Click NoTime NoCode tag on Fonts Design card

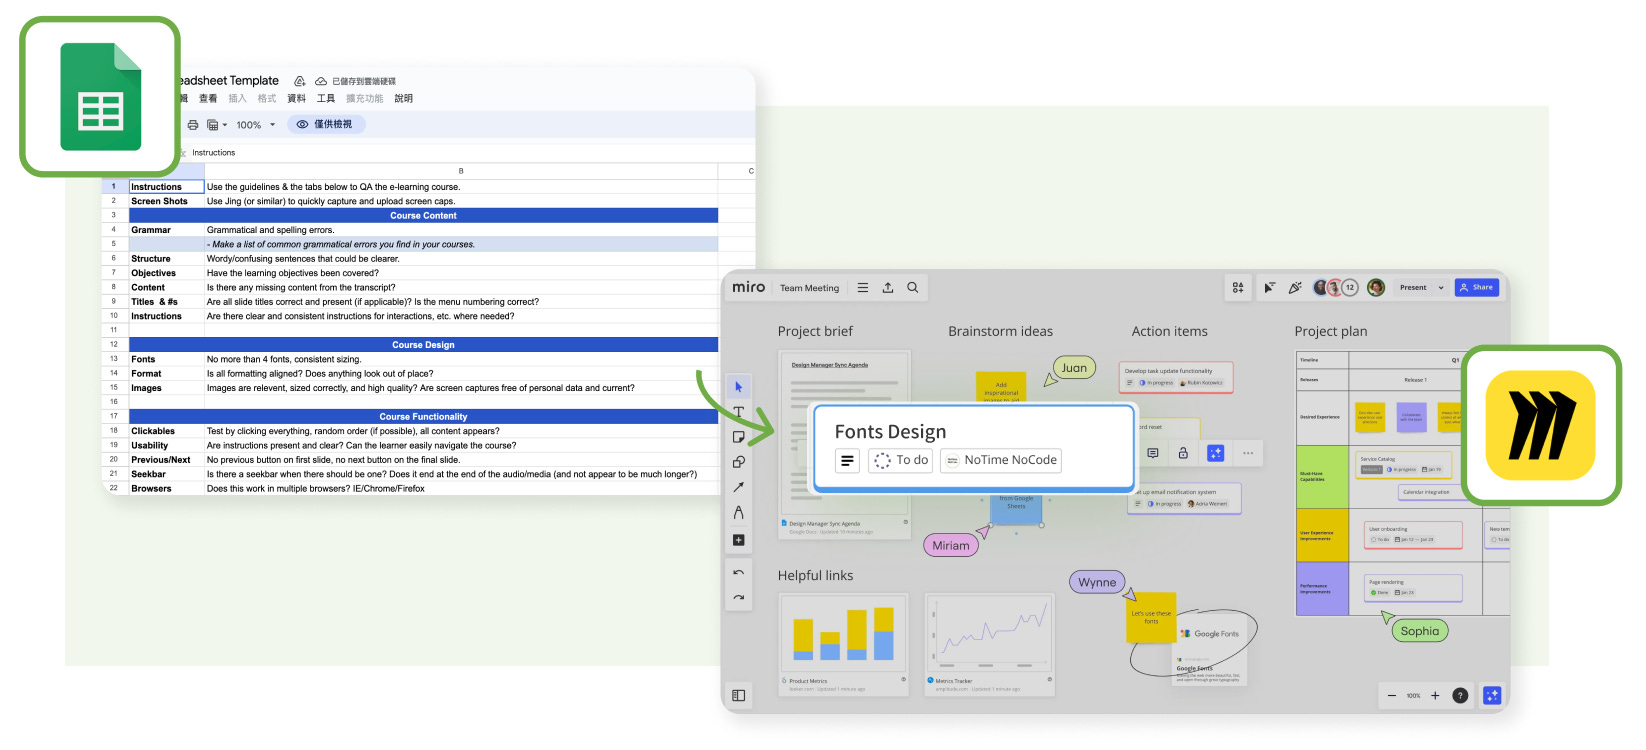coord(1001,460)
